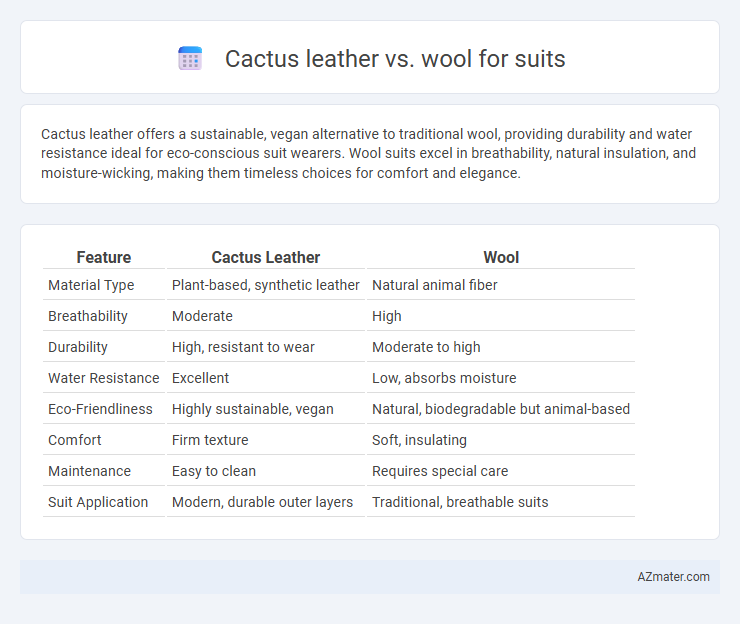This screenshot has height=624, width=740.
Task: Click the 'High, resistant to wear' cell
Action: coord(243,347)
